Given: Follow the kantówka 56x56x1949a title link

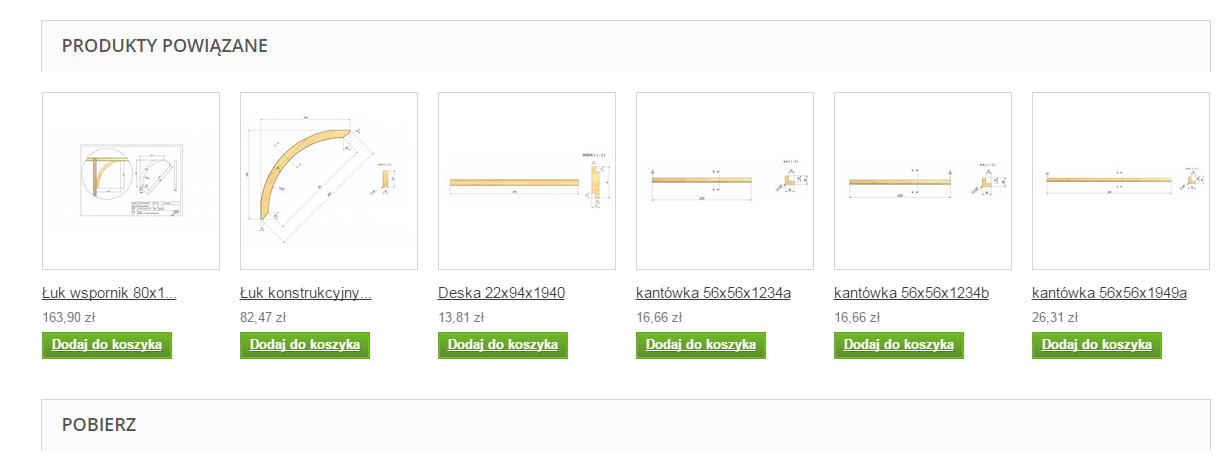Looking at the screenshot, I should [1109, 293].
